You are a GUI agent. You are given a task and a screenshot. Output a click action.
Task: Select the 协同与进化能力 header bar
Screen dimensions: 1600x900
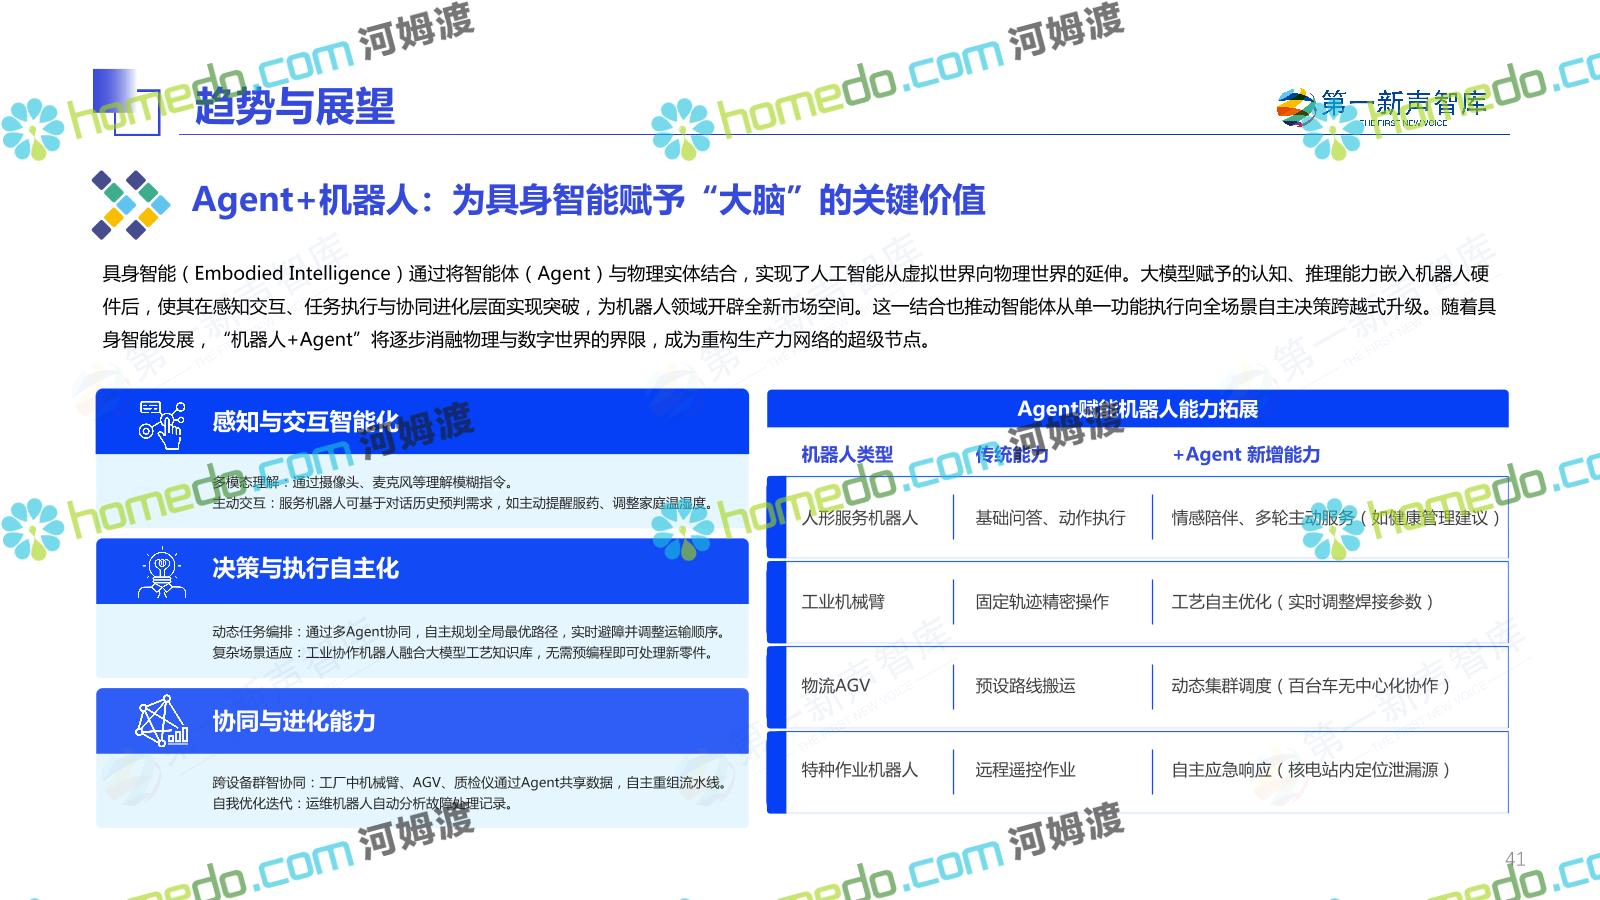coord(422,721)
